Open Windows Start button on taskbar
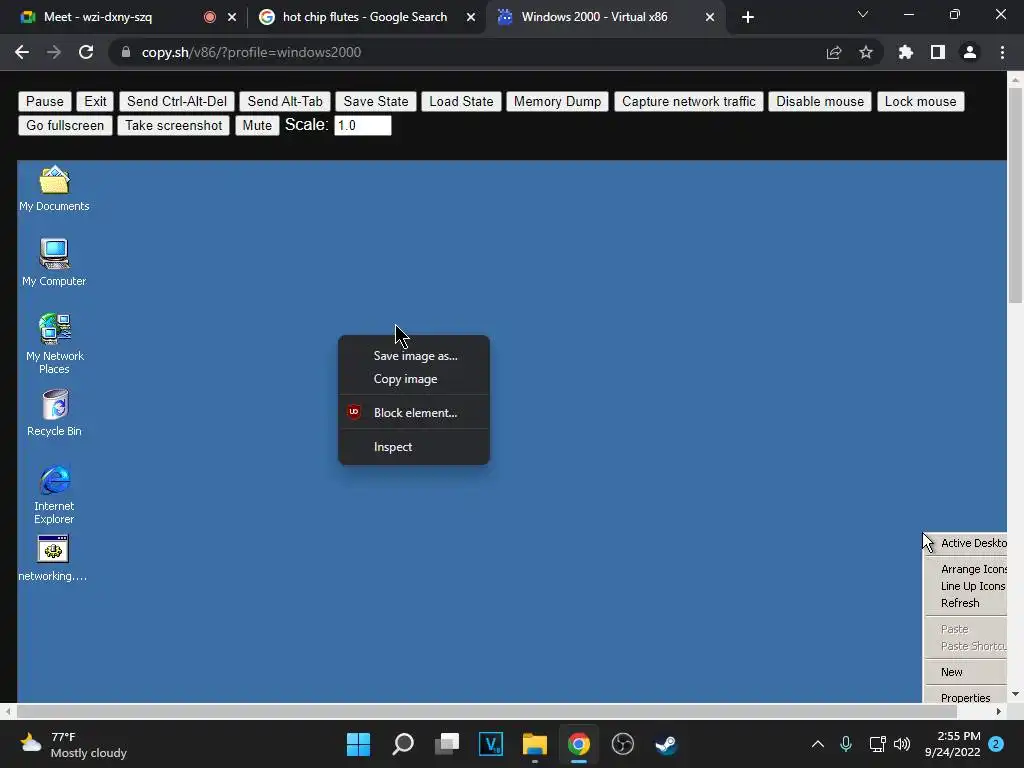Image resolution: width=1024 pixels, height=768 pixels. (359, 744)
